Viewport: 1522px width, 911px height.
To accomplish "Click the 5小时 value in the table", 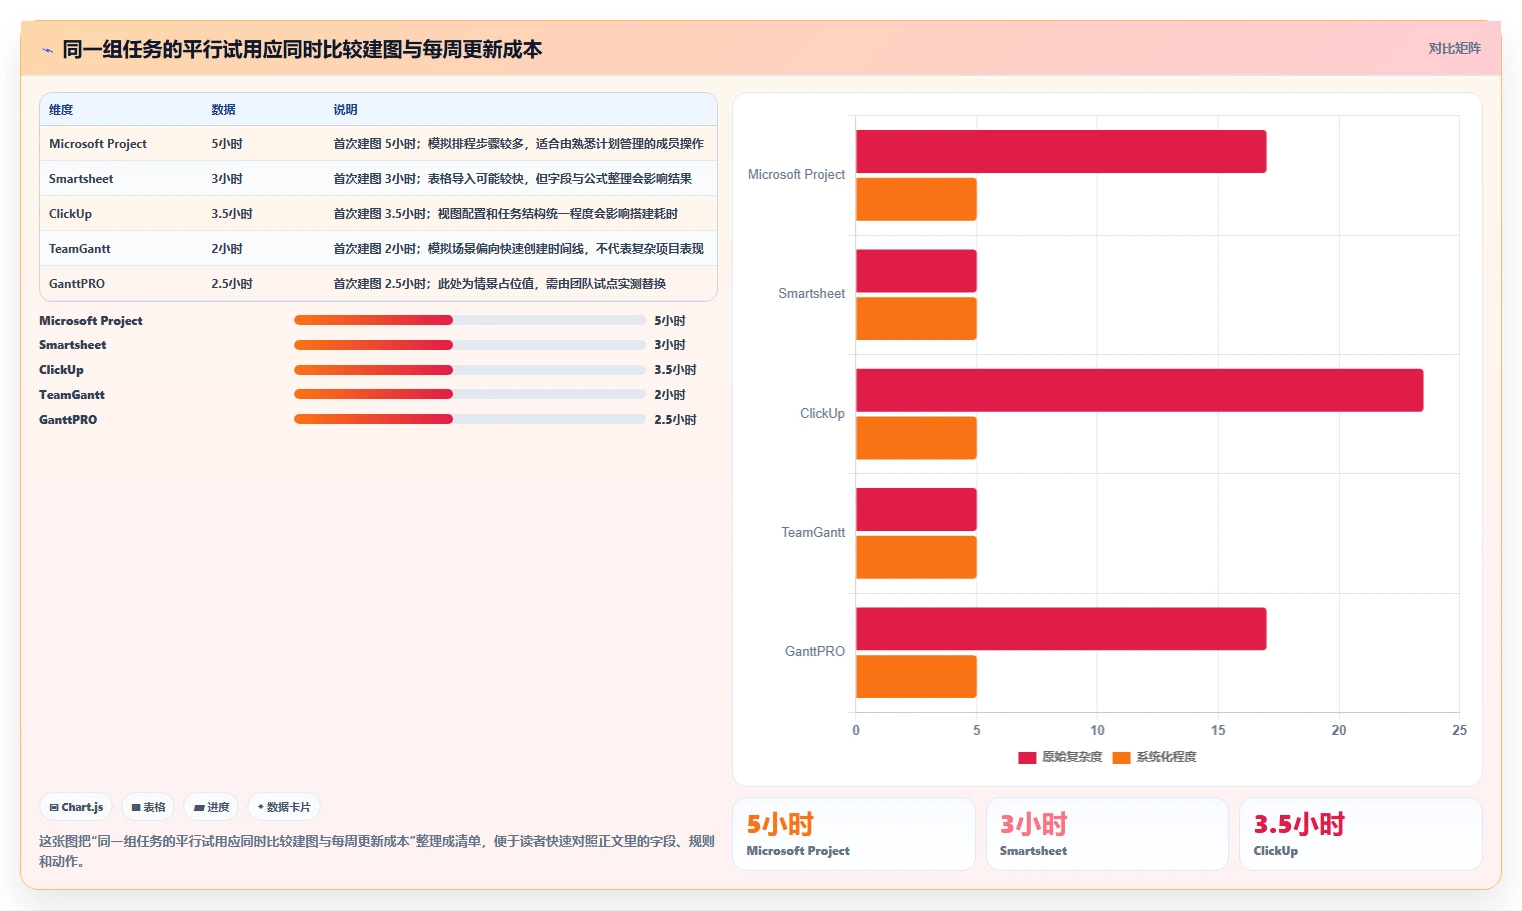I will pyautogui.click(x=227, y=144).
